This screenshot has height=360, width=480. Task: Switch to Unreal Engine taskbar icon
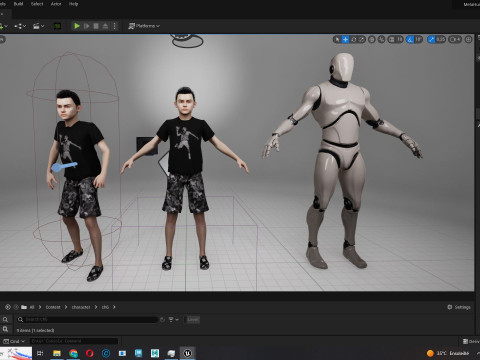(x=188, y=353)
